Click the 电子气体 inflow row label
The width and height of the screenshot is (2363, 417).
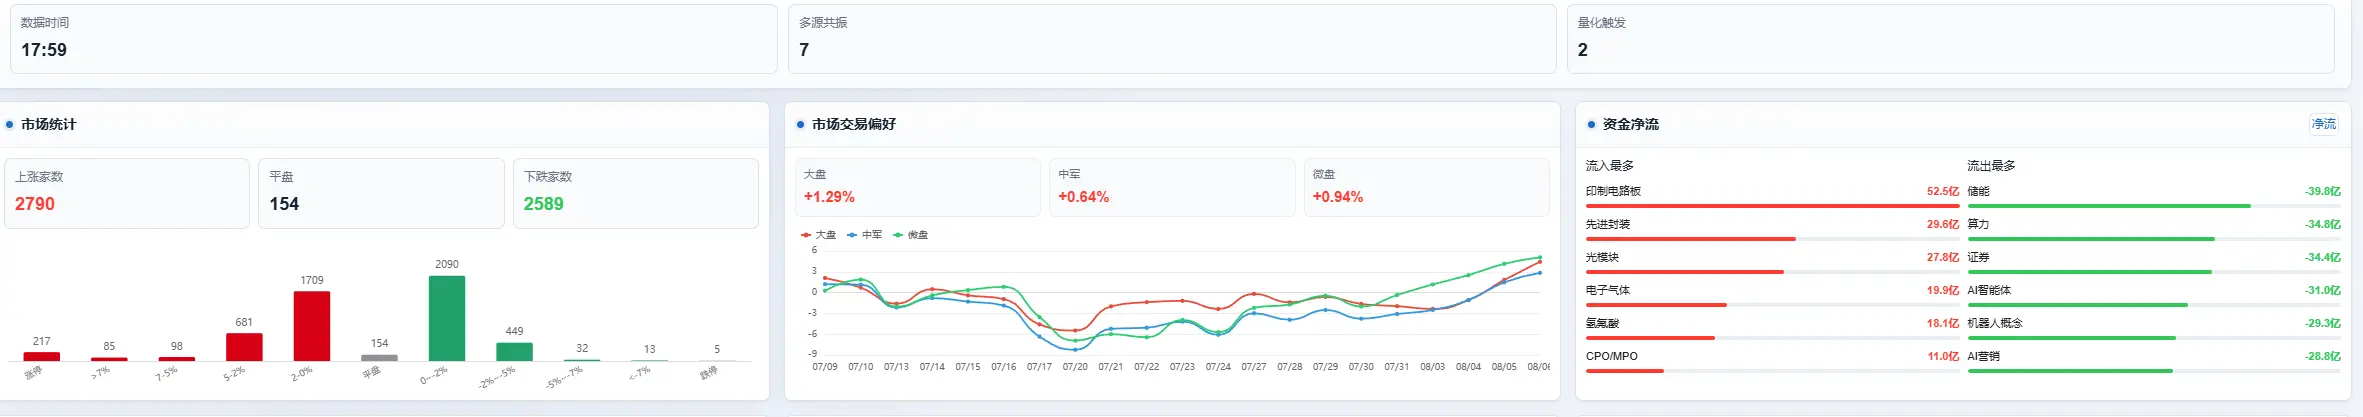click(1607, 290)
